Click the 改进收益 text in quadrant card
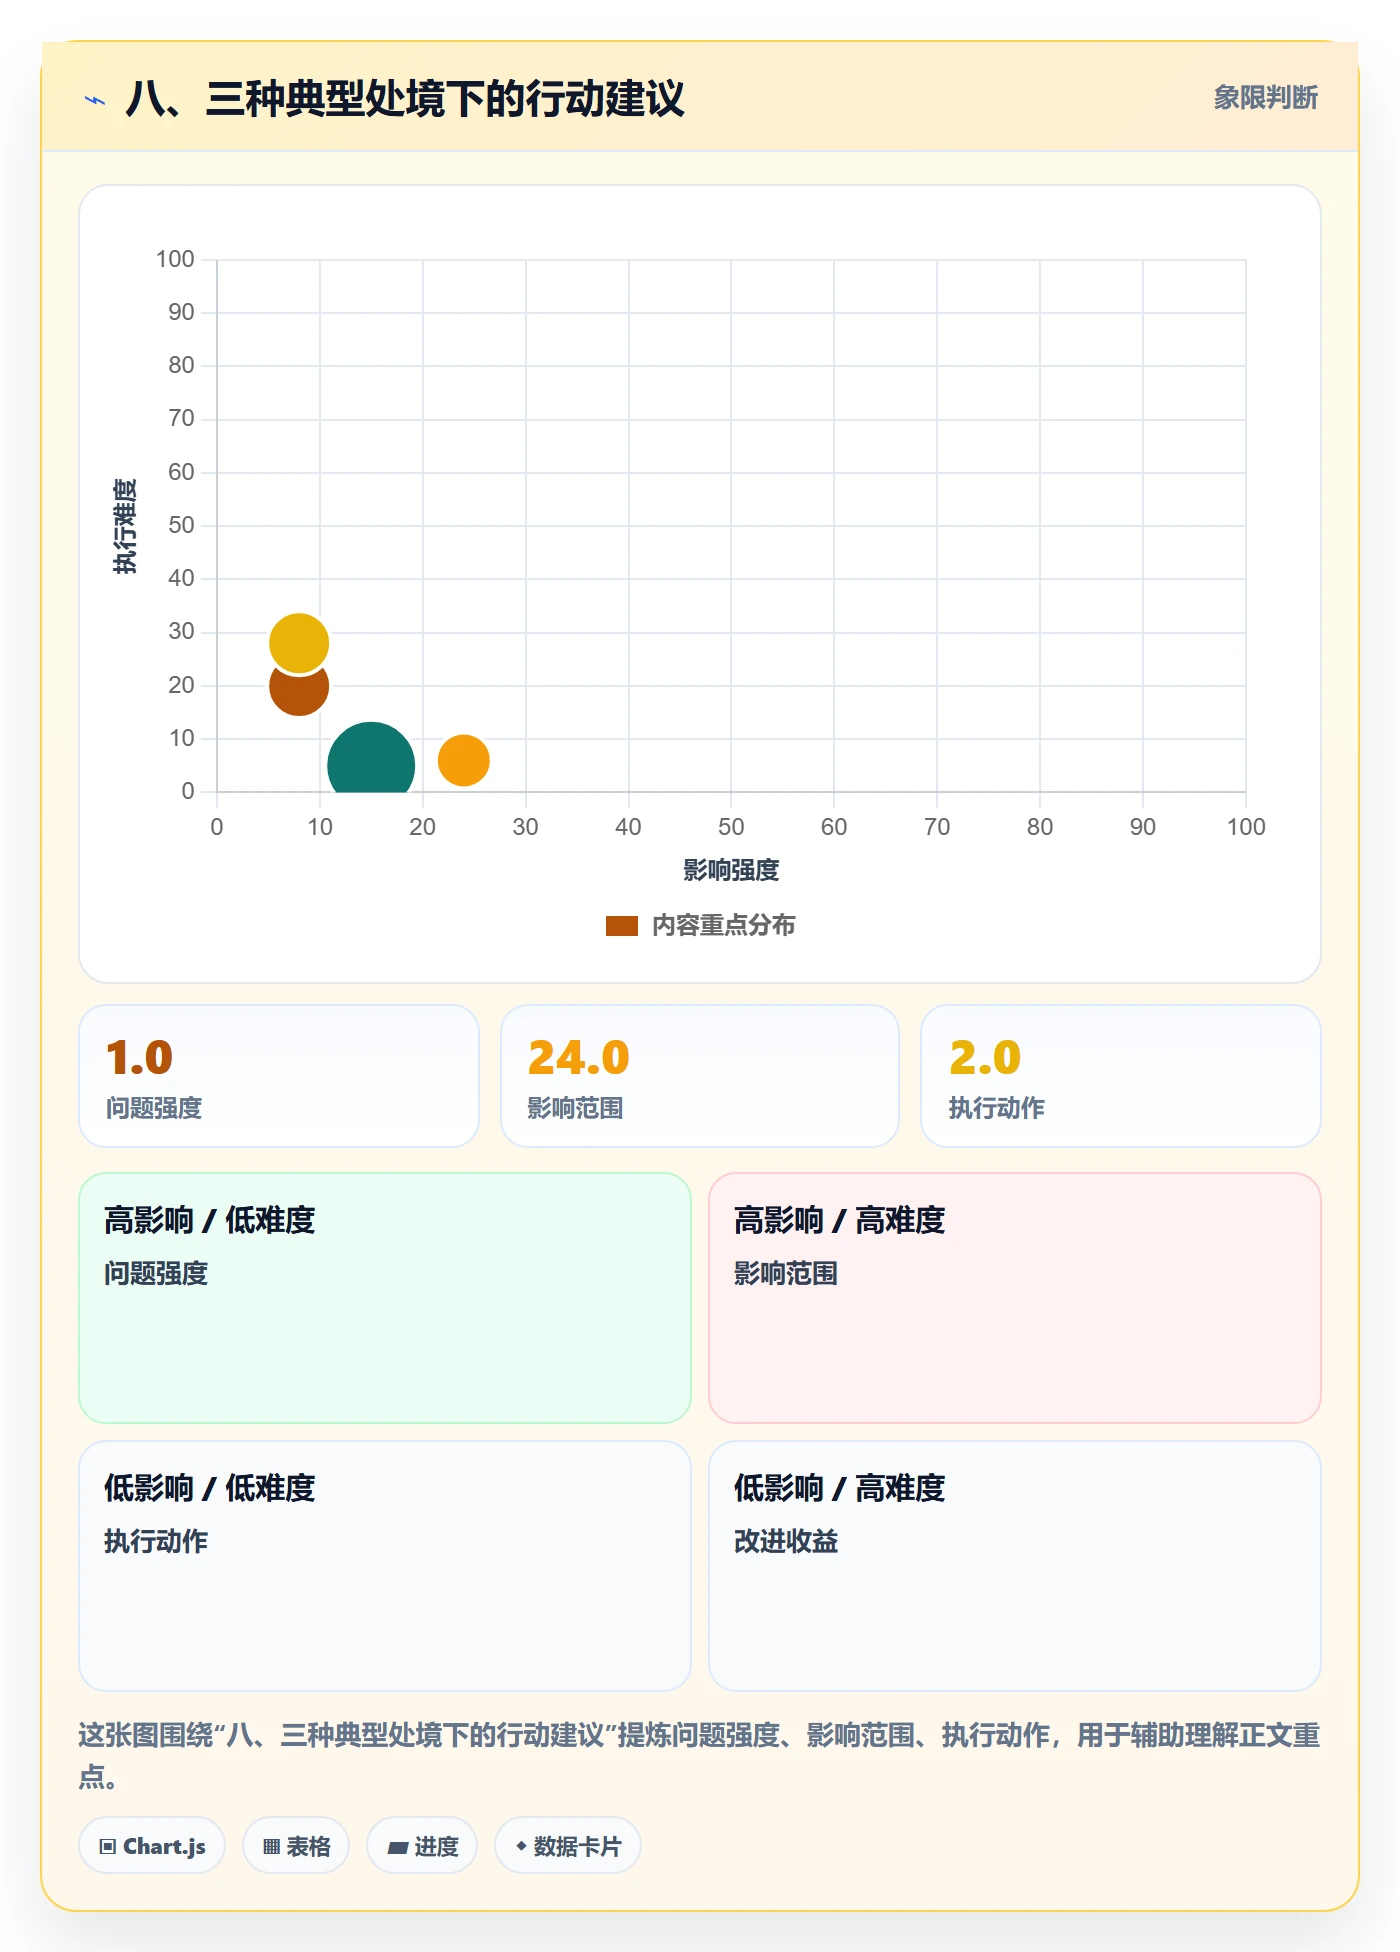Screen dimensions: 1400x1952 point(786,1542)
